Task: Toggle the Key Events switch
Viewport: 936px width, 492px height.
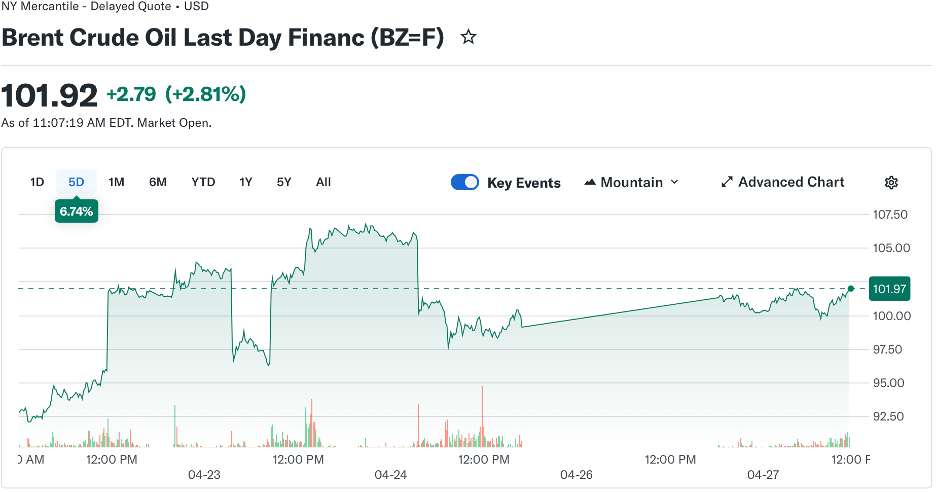Action: [x=465, y=182]
